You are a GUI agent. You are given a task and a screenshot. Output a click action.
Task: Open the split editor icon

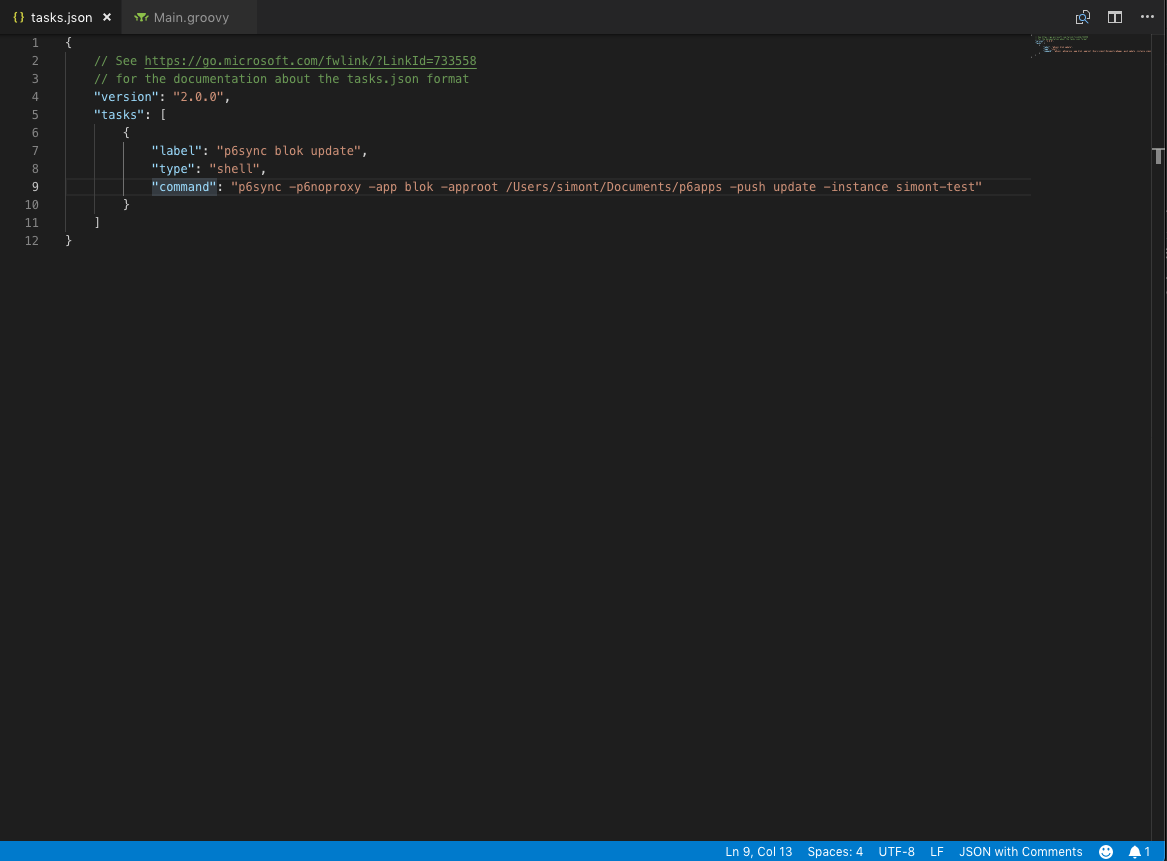tap(1114, 17)
